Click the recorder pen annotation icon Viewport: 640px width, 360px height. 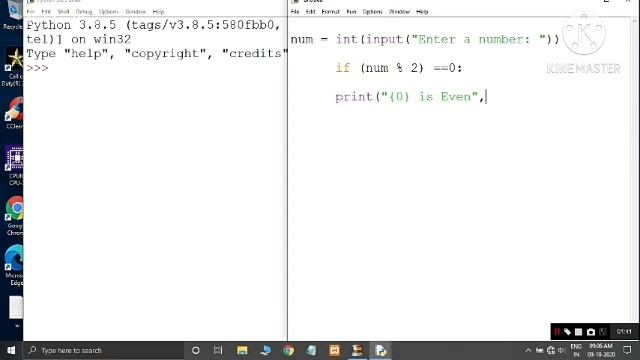tap(567, 332)
